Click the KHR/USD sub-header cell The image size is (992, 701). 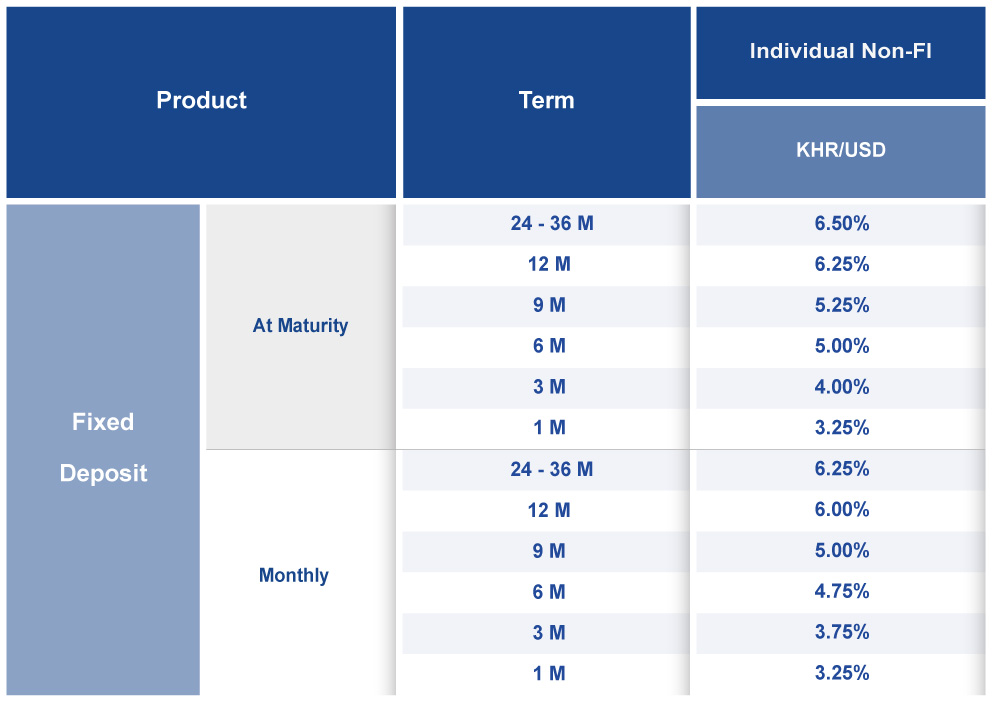coord(840,151)
